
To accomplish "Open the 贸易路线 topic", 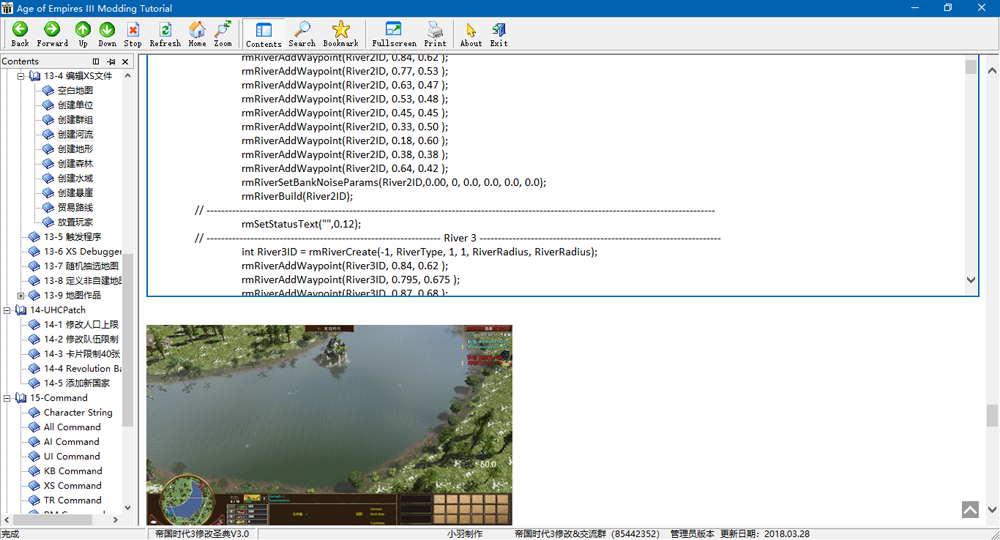I will pyautogui.click(x=75, y=208).
